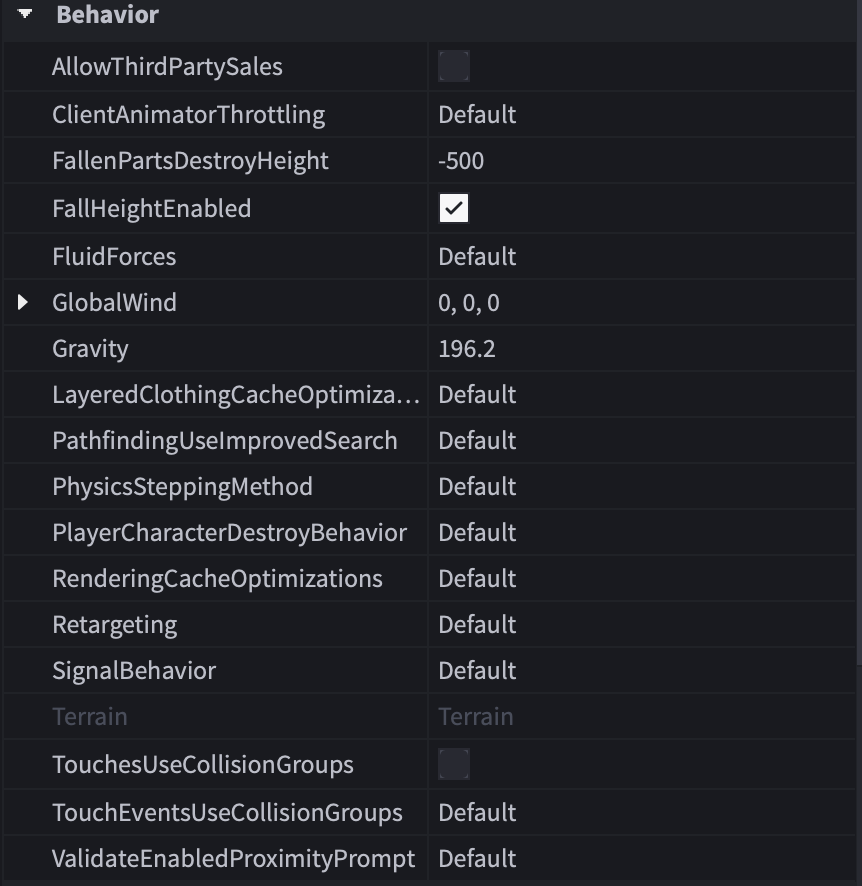Click the Gravity value 196.2
Image resolution: width=862 pixels, height=886 pixels.
466,349
